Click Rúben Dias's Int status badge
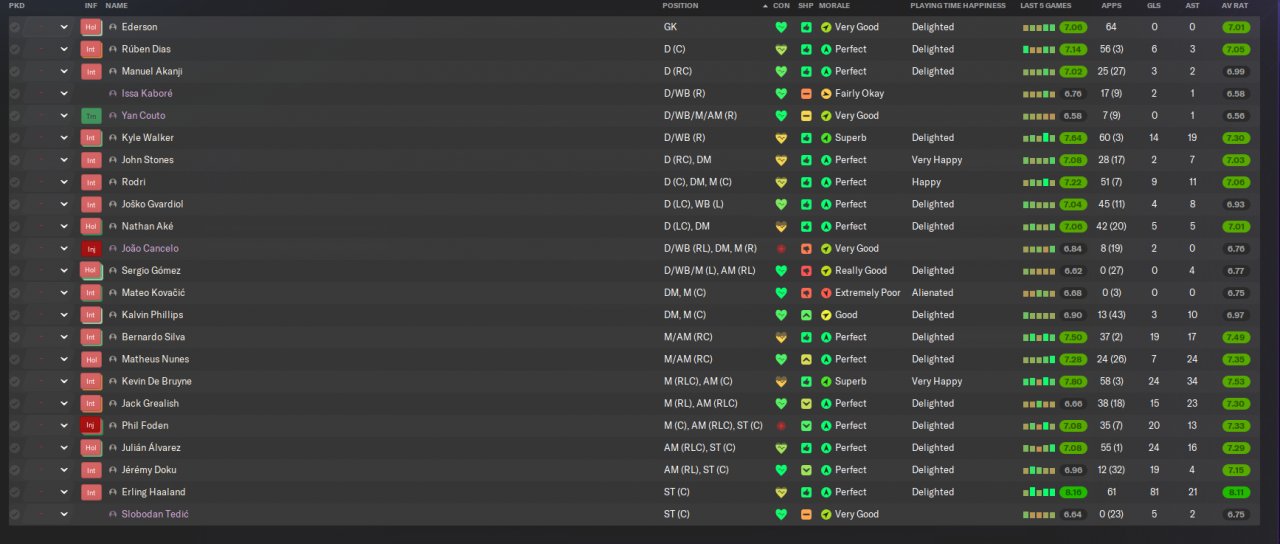 point(91,49)
